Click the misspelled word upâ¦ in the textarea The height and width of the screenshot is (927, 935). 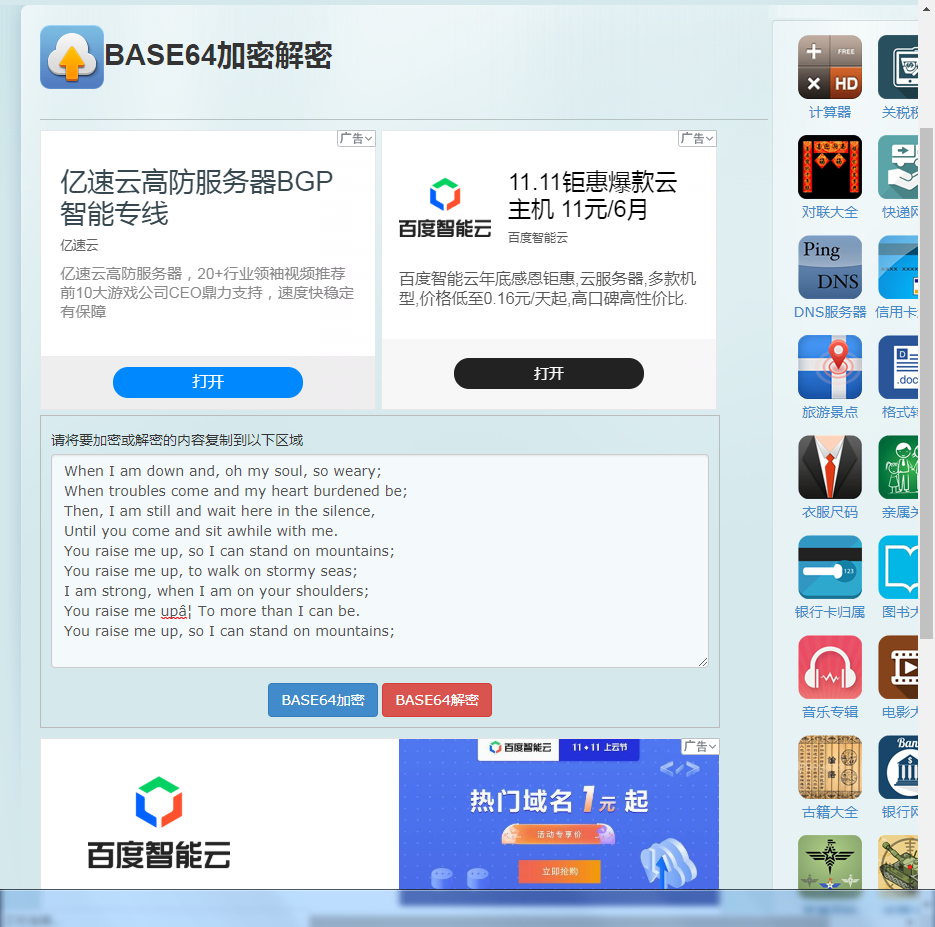pyautogui.click(x=175, y=611)
